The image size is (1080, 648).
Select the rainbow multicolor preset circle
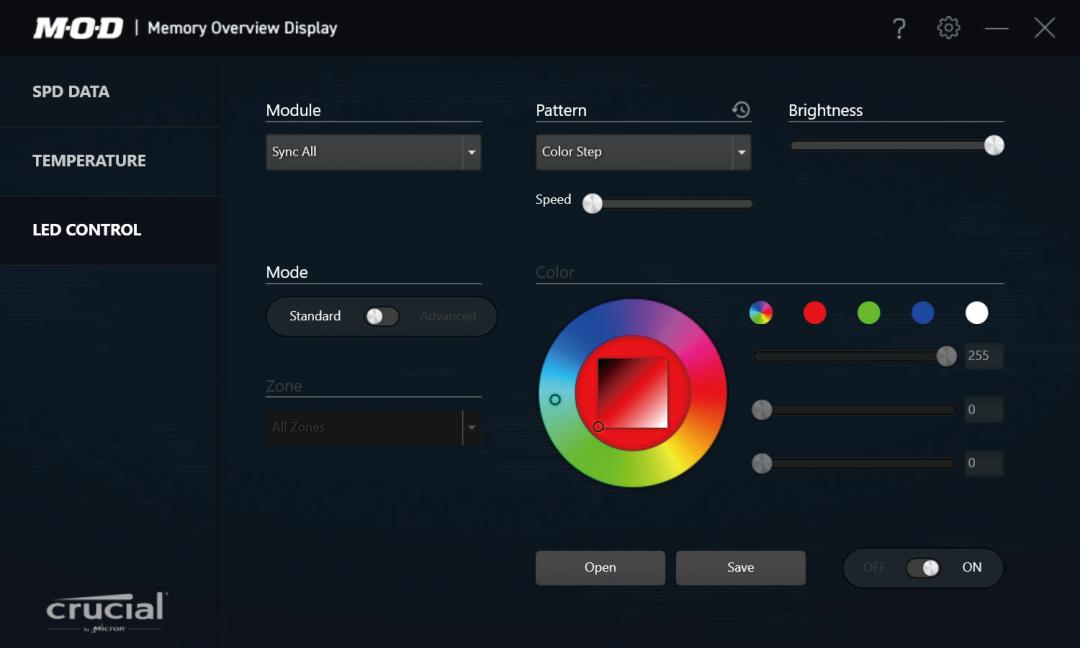point(761,313)
